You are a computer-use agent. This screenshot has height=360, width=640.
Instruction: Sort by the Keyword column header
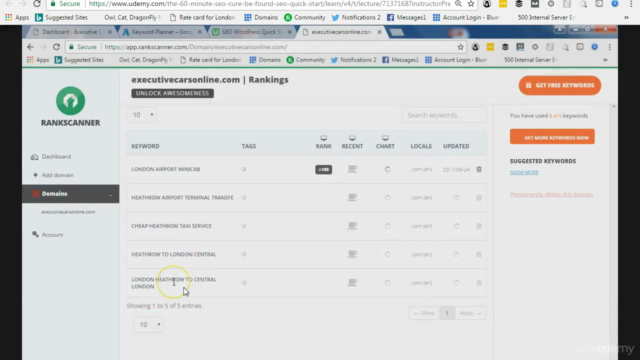click(145, 146)
